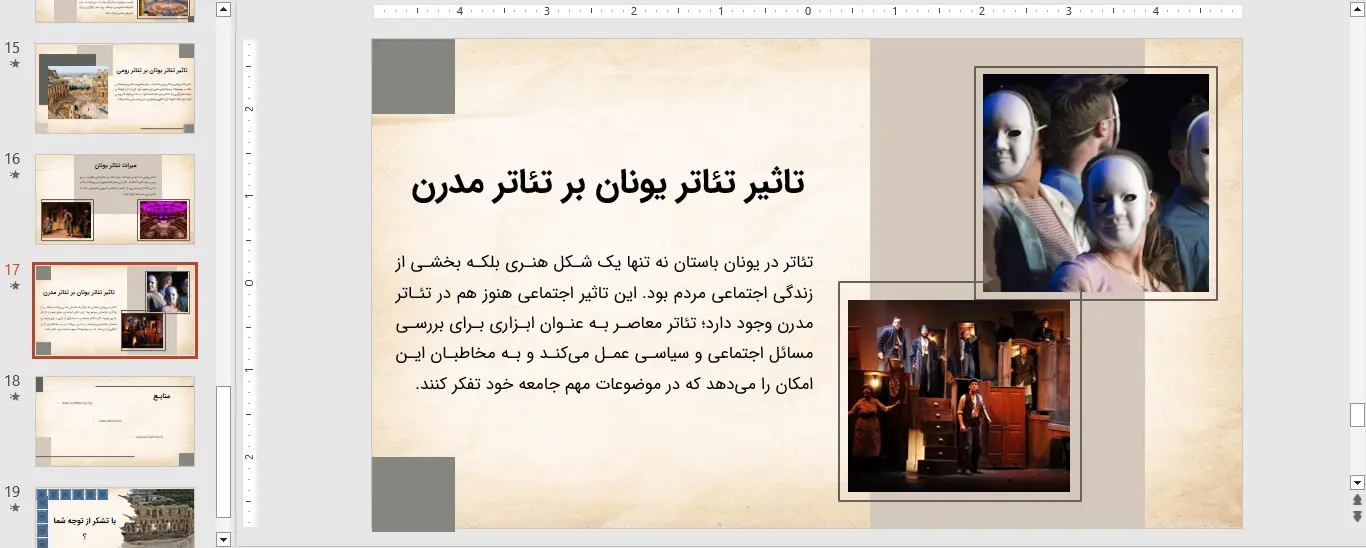Select slide 19 thumbnail

click(x=115, y=517)
